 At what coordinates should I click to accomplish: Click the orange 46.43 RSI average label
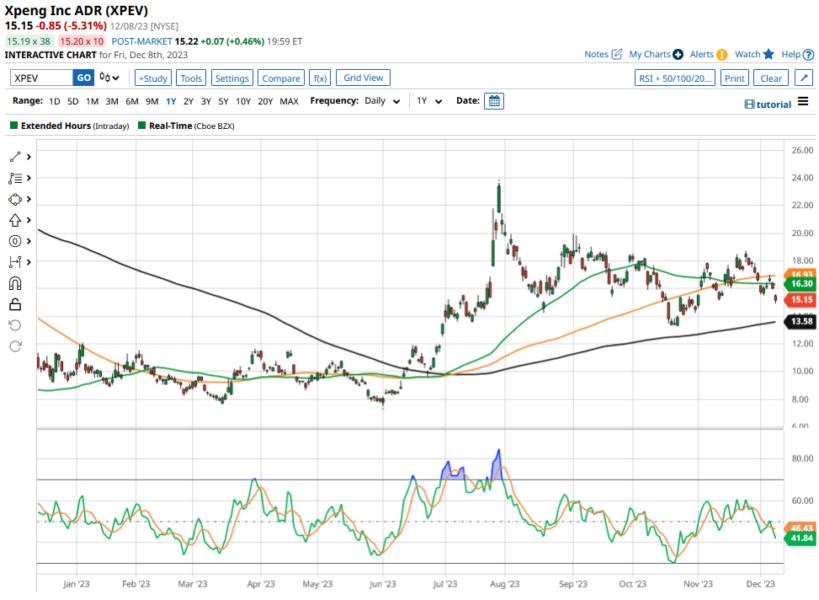802,528
